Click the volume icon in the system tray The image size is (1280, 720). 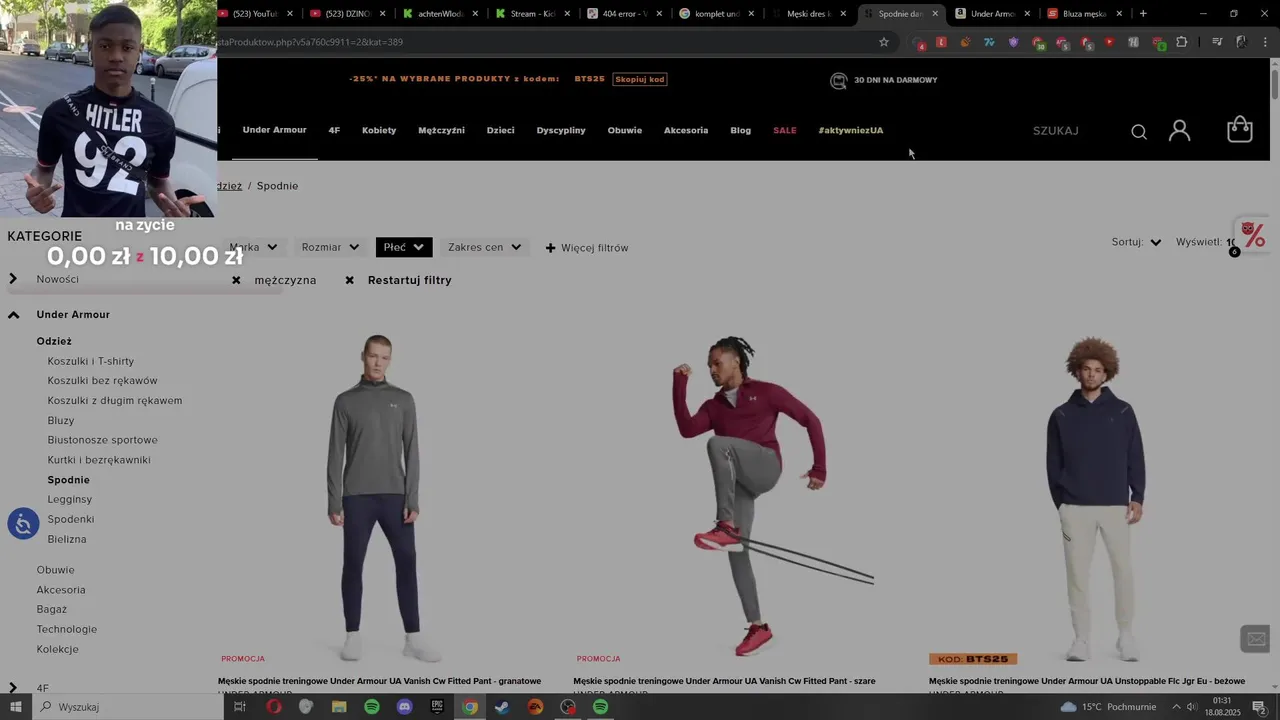coord(1192,707)
